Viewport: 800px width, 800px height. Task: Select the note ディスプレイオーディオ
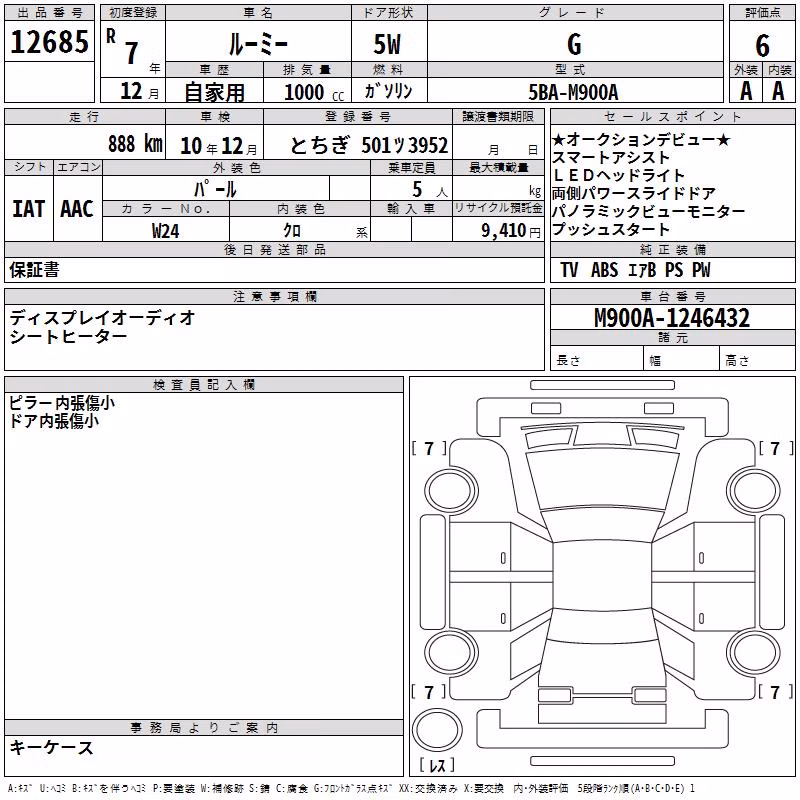coord(102,317)
